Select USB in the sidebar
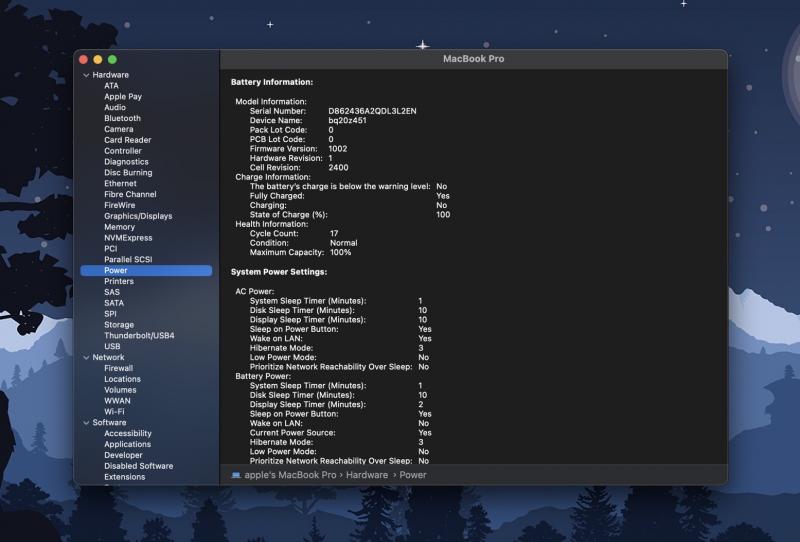The height and width of the screenshot is (542, 800). [112, 347]
